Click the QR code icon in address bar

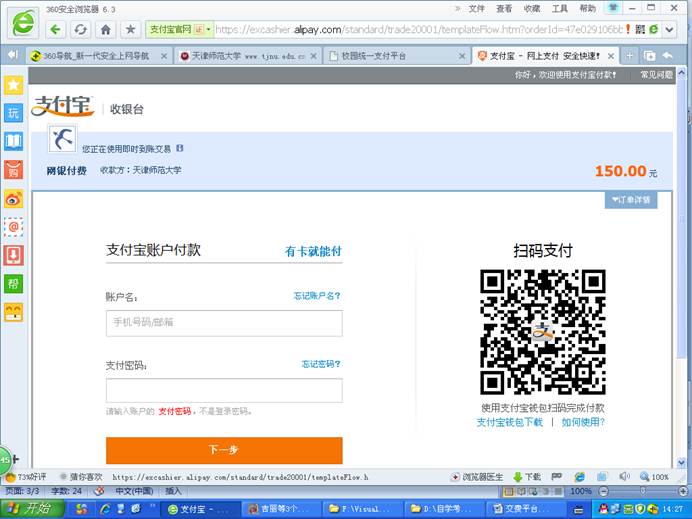[x=640, y=30]
